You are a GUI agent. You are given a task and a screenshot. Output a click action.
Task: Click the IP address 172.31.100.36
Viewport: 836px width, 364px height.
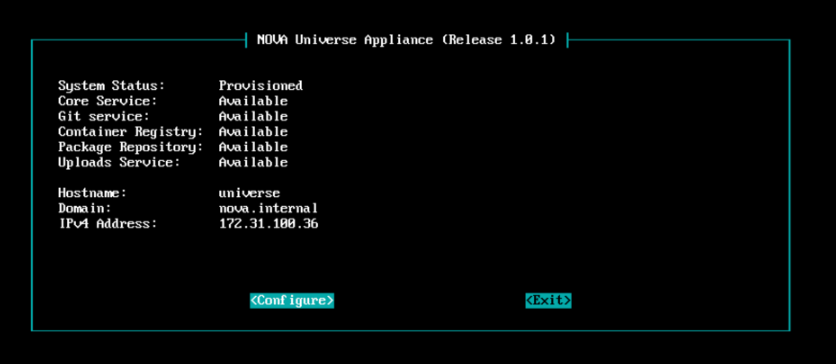(268, 224)
